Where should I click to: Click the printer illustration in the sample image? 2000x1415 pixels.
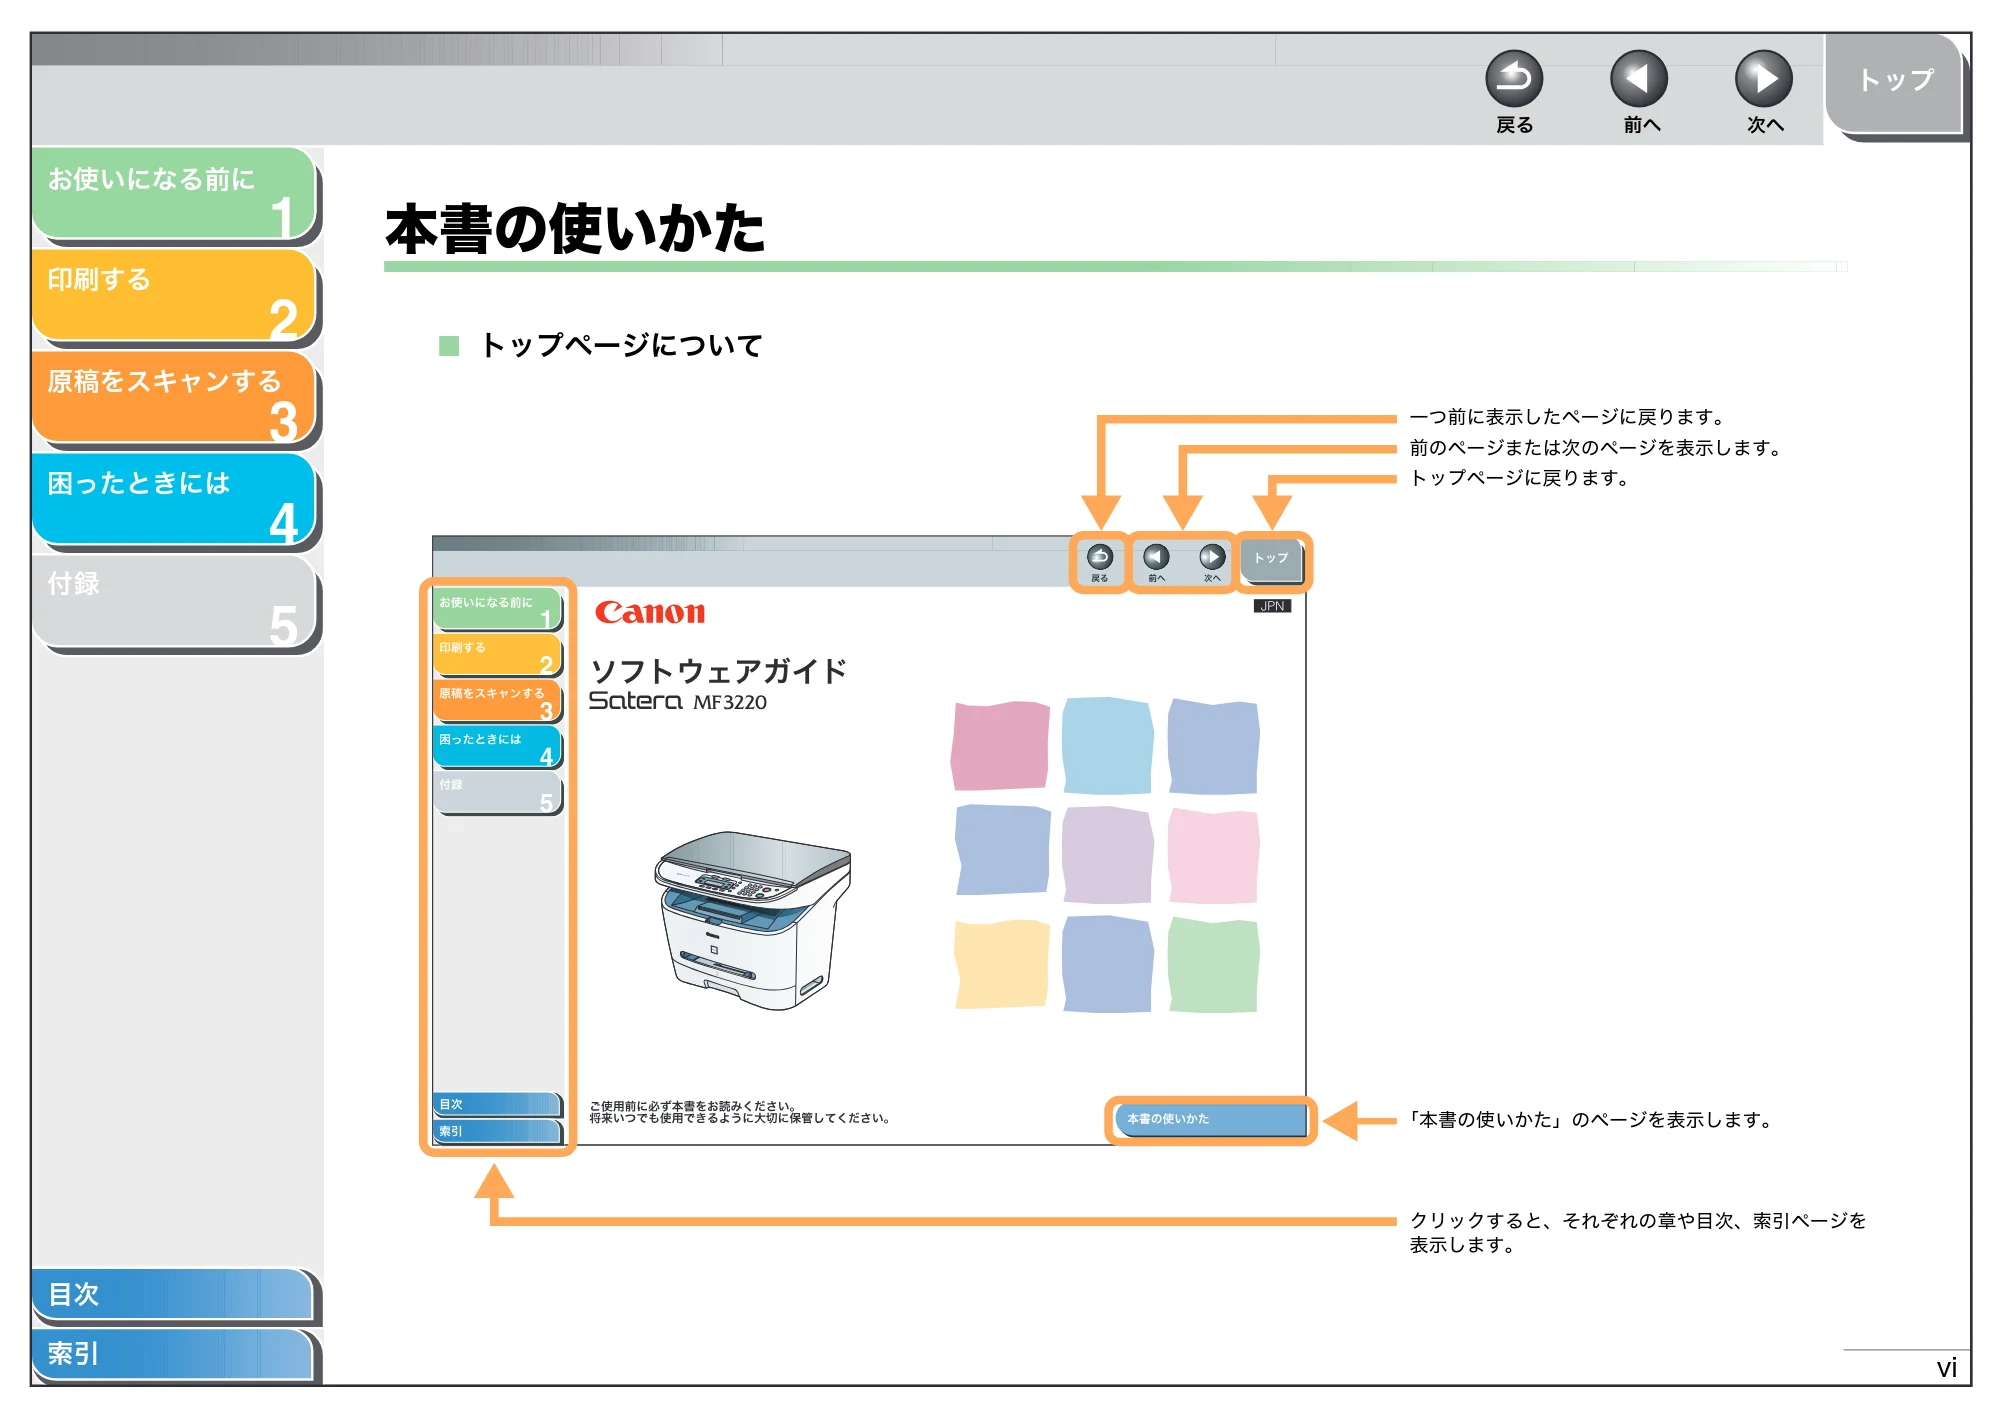[x=752, y=920]
